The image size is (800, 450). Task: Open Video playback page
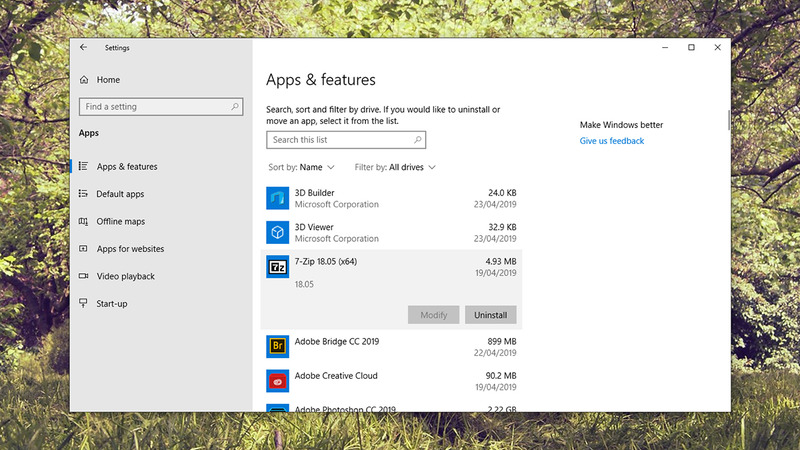tap(126, 276)
